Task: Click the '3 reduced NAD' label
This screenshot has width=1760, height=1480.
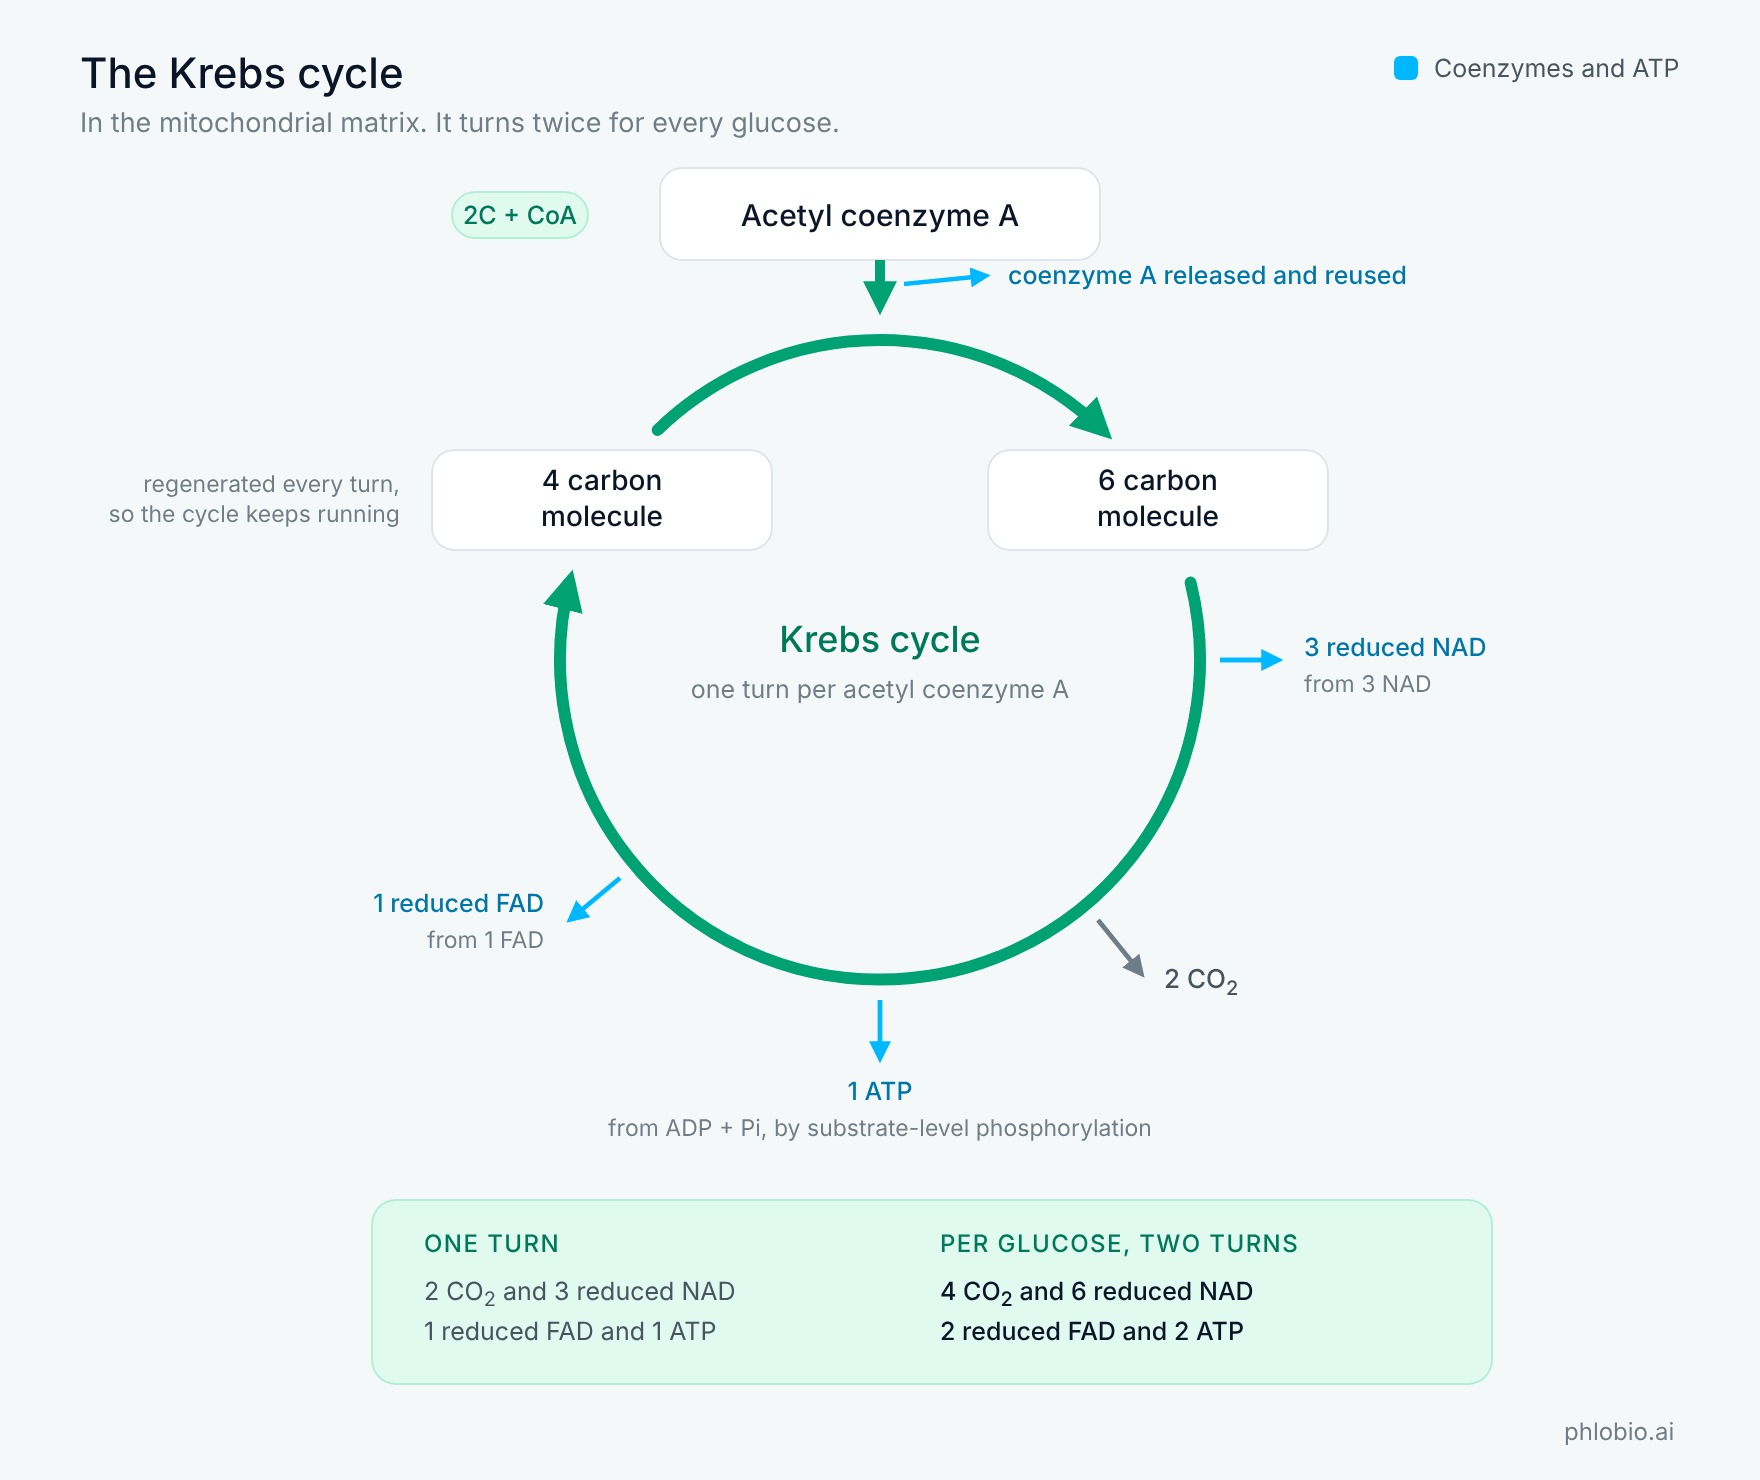Action: pyautogui.click(x=1395, y=647)
